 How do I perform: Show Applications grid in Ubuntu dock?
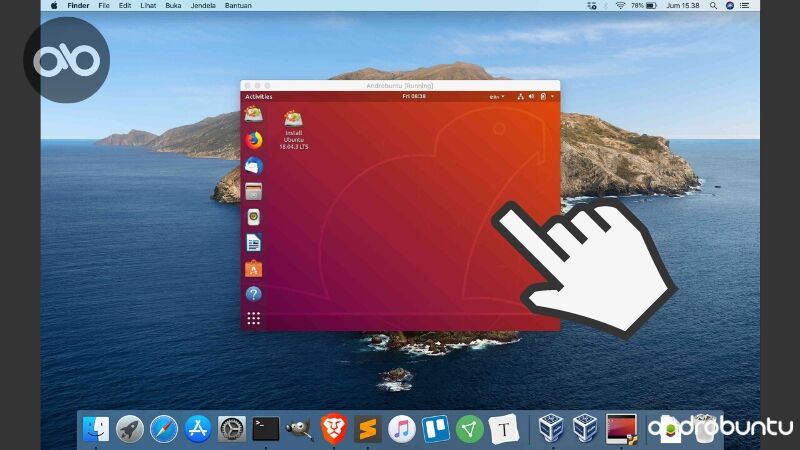pyautogui.click(x=254, y=319)
